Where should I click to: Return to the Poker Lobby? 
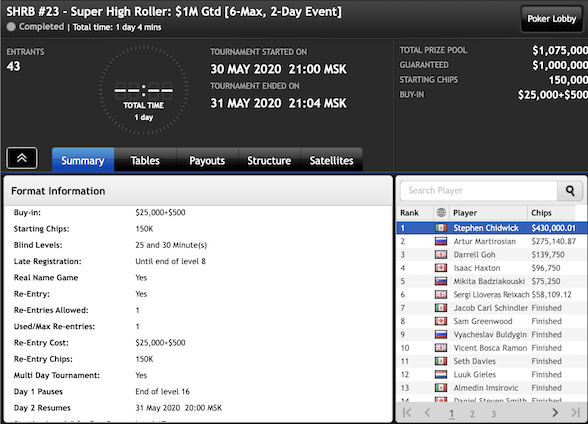[x=552, y=19]
